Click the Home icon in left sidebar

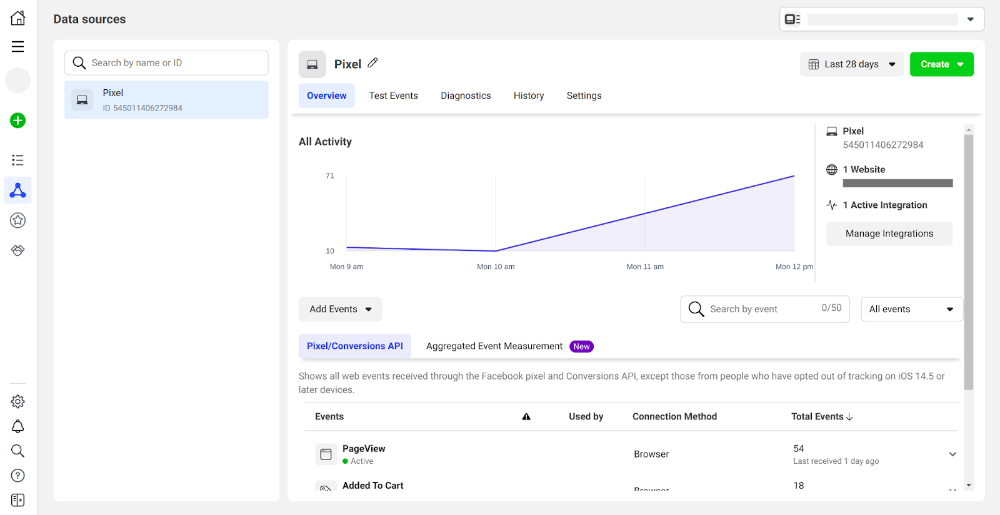pyautogui.click(x=17, y=18)
